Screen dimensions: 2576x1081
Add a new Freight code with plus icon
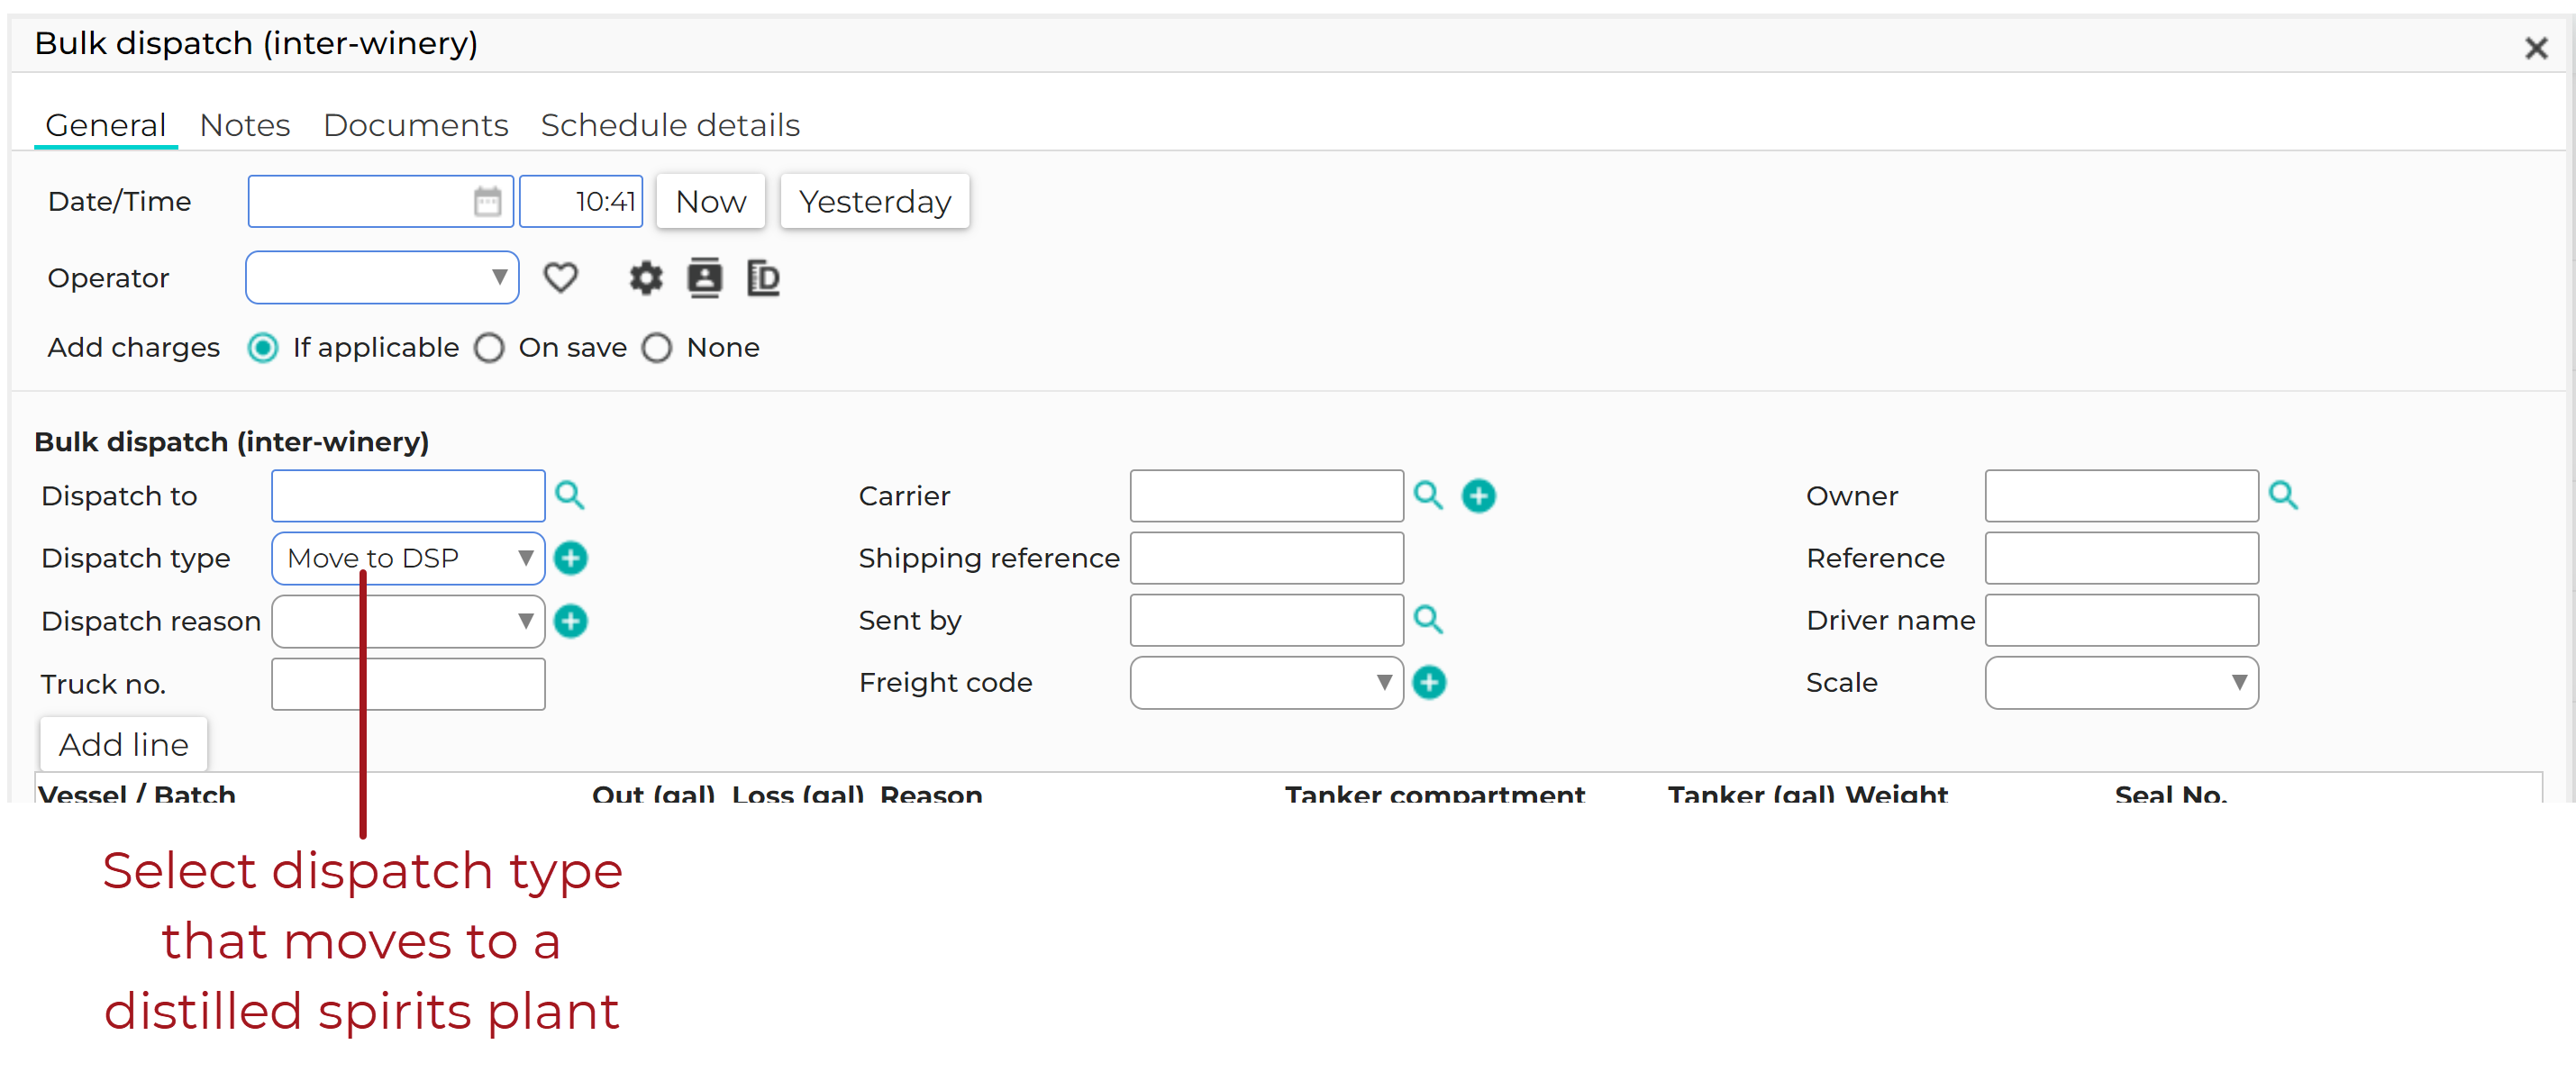[x=1429, y=683]
